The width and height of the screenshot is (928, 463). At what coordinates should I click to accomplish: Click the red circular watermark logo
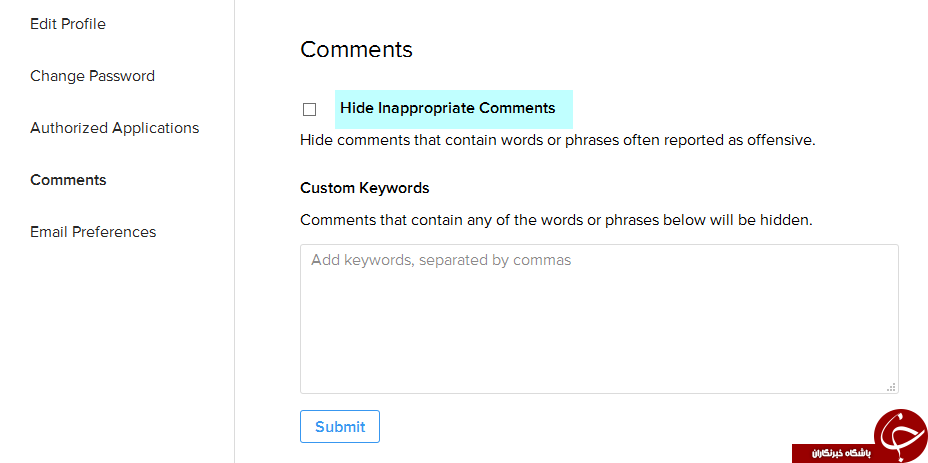tap(901, 433)
